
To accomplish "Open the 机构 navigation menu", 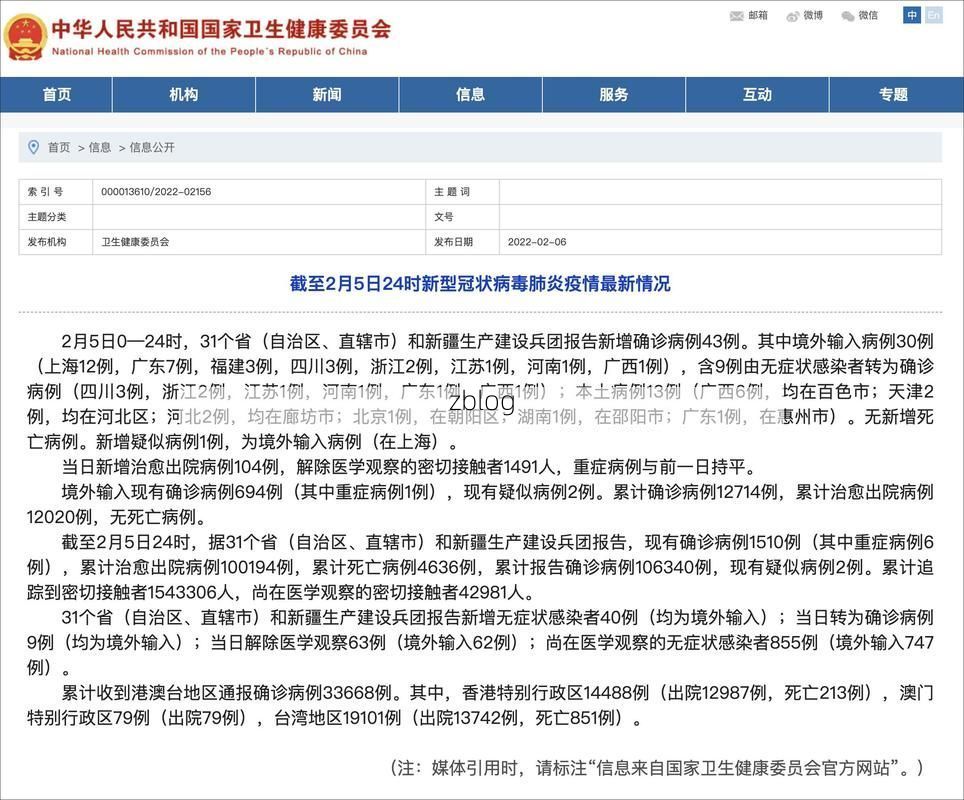I will [x=184, y=95].
